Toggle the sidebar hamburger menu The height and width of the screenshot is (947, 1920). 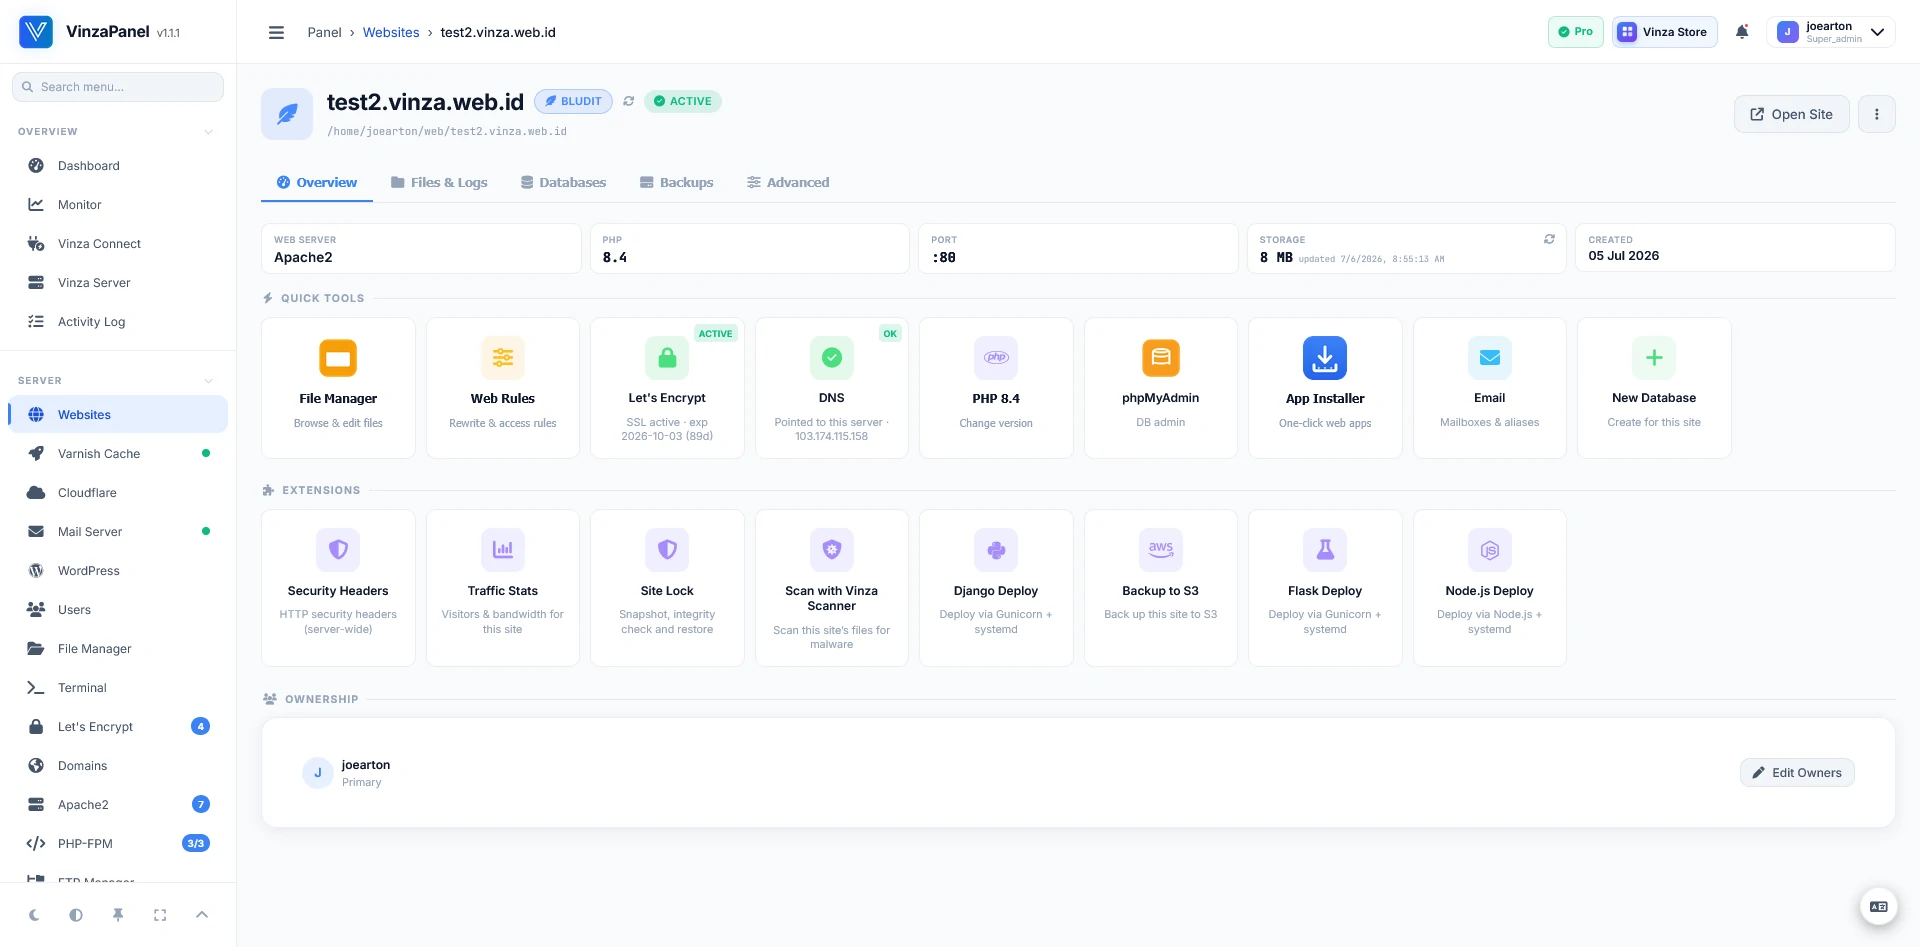click(277, 32)
